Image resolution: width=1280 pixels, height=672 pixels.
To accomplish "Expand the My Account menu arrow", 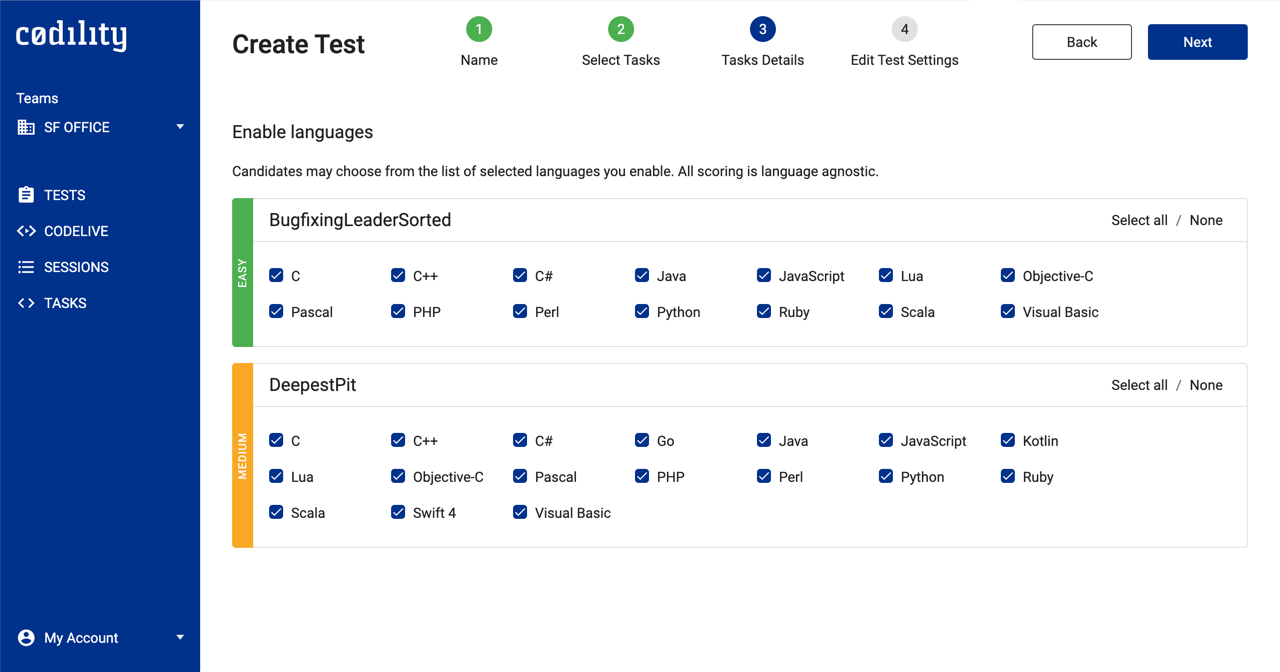I will click(x=180, y=638).
